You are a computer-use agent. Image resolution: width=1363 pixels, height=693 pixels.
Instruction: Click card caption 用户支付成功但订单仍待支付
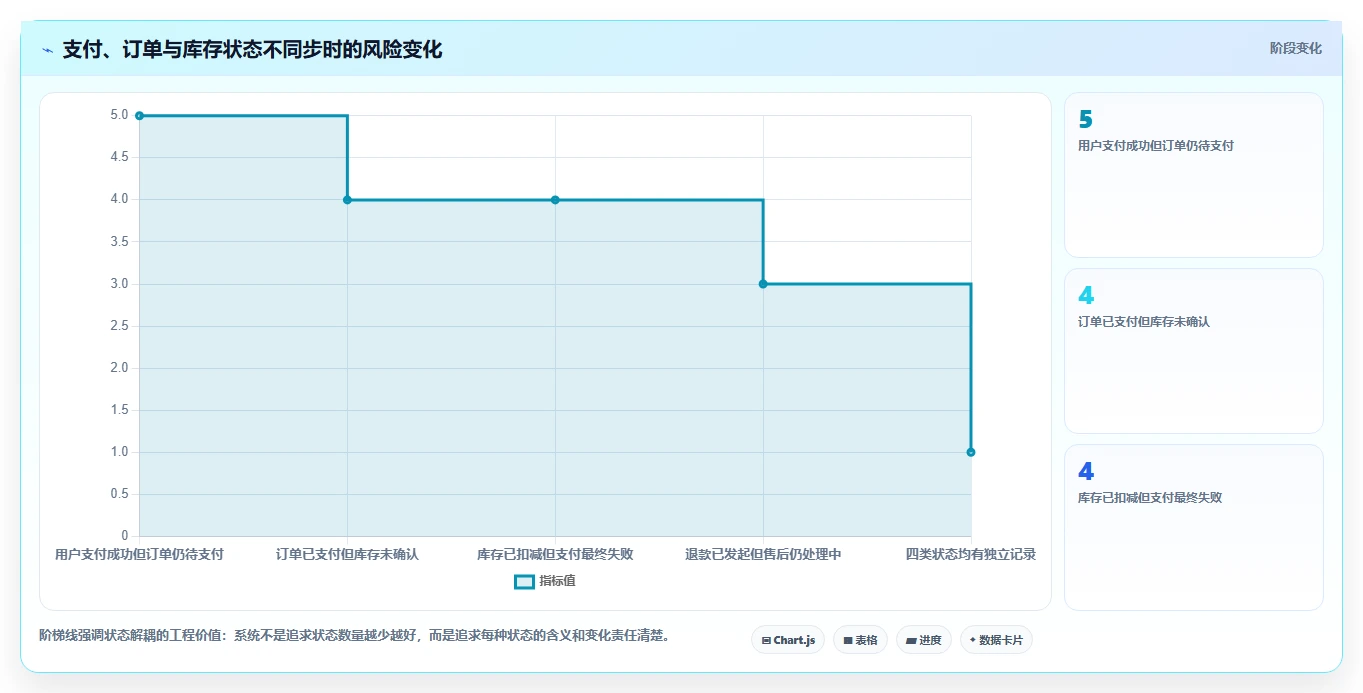click(x=1156, y=146)
